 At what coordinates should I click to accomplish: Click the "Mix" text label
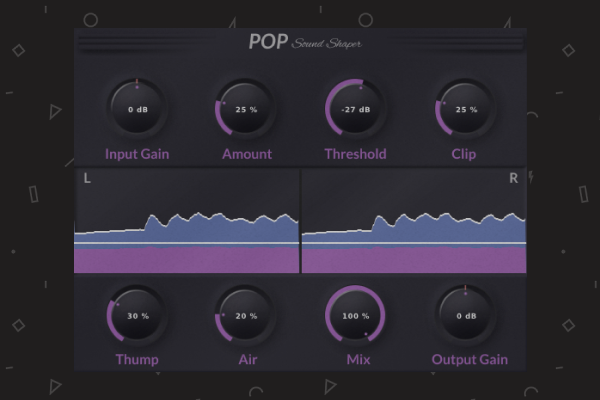tap(355, 360)
